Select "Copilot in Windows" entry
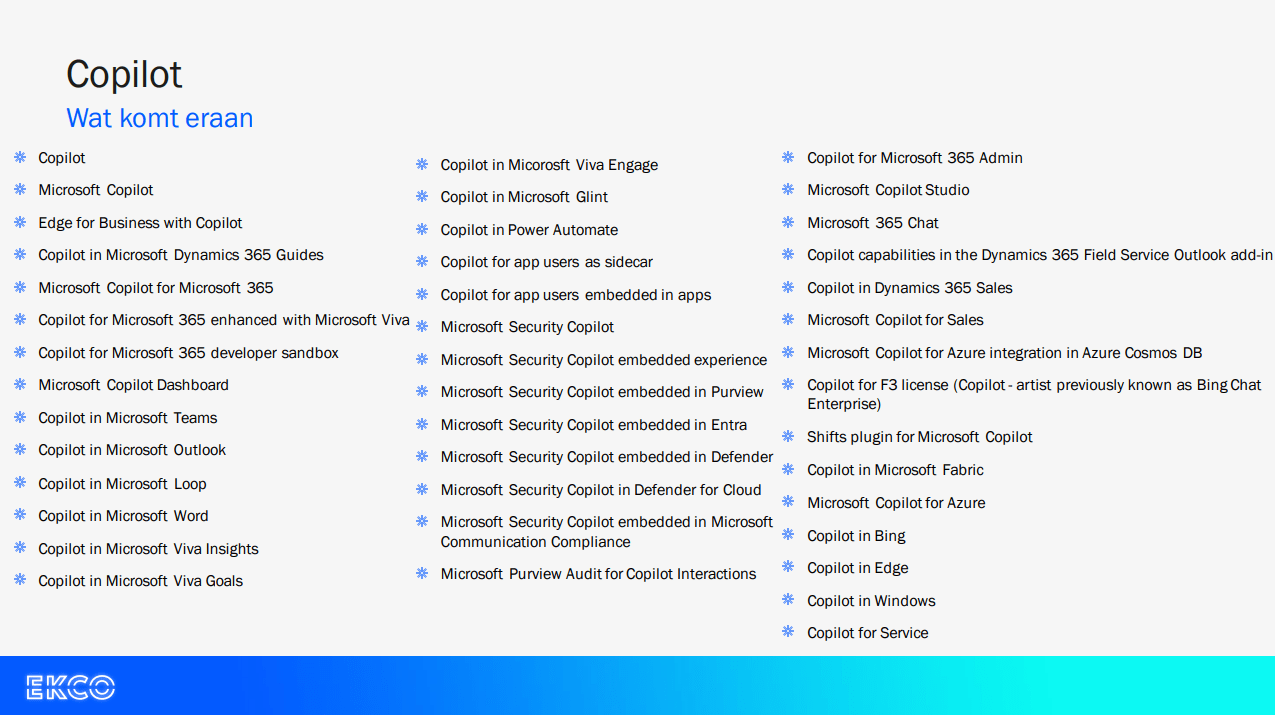 (871, 600)
